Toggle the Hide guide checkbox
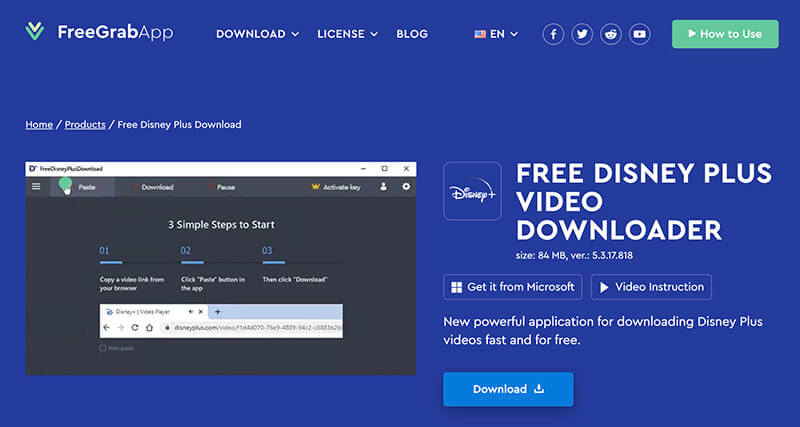The image size is (800, 427). click(x=103, y=348)
